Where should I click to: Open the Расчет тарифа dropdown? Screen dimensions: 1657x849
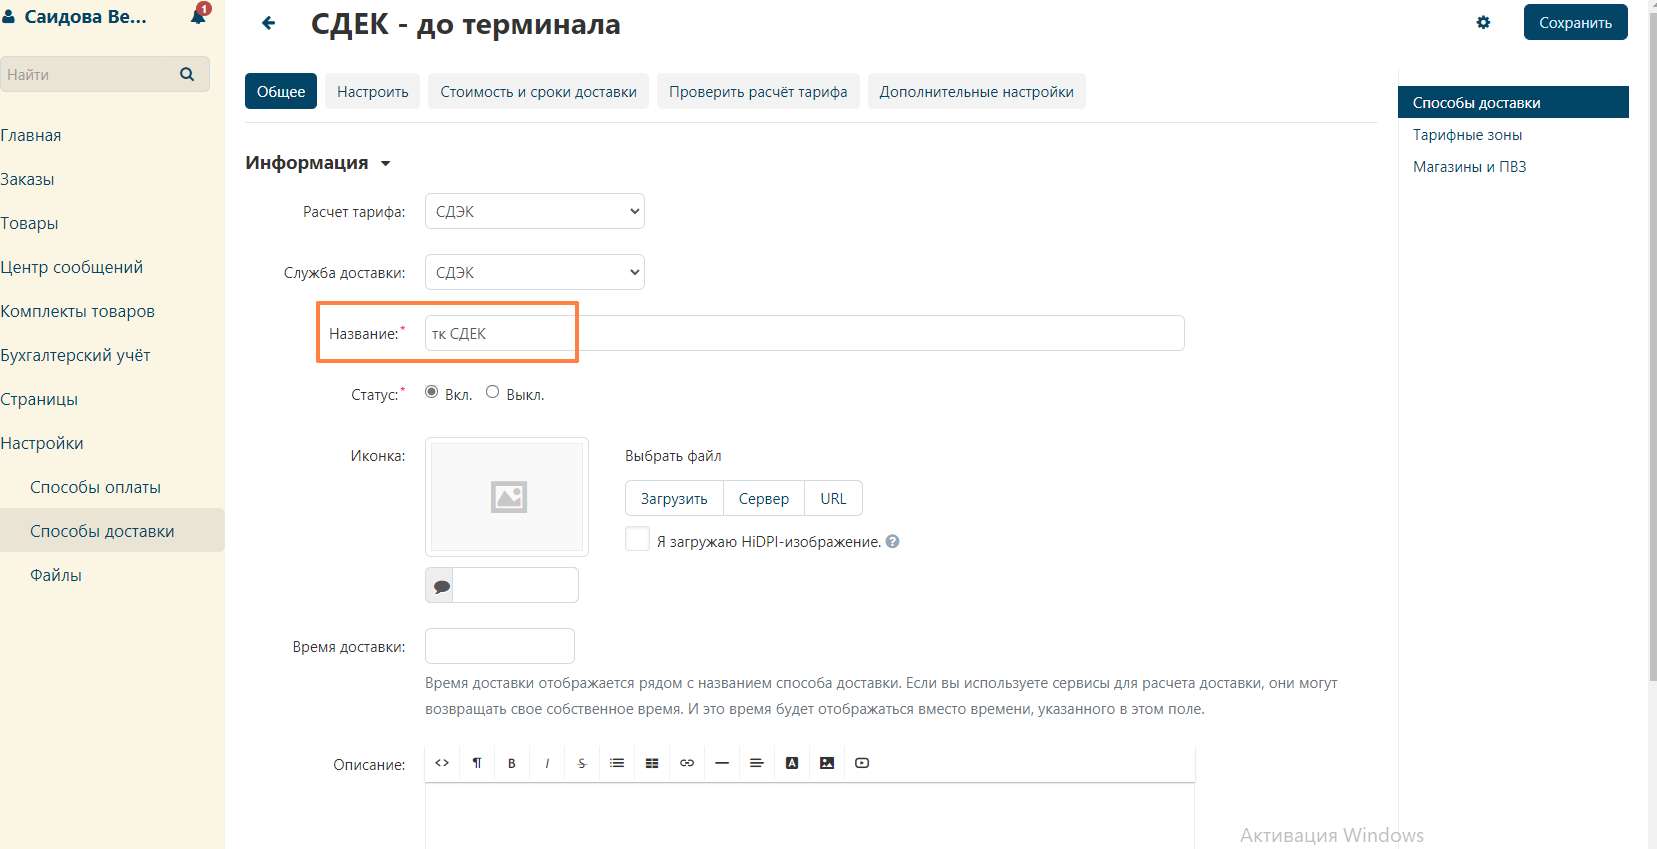[x=535, y=211]
